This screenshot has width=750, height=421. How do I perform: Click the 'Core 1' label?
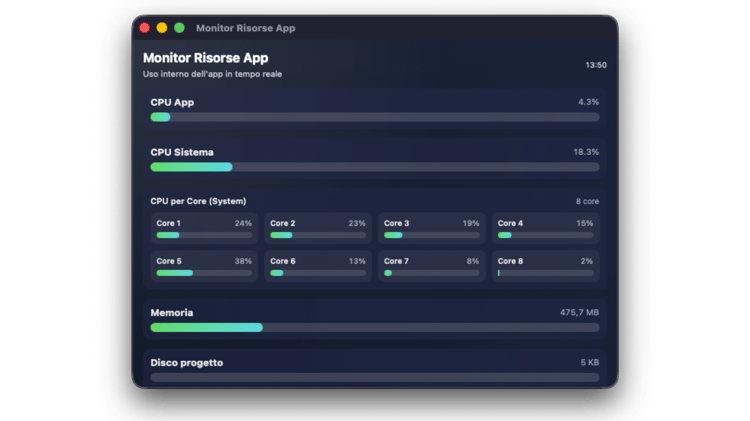pyautogui.click(x=168, y=223)
